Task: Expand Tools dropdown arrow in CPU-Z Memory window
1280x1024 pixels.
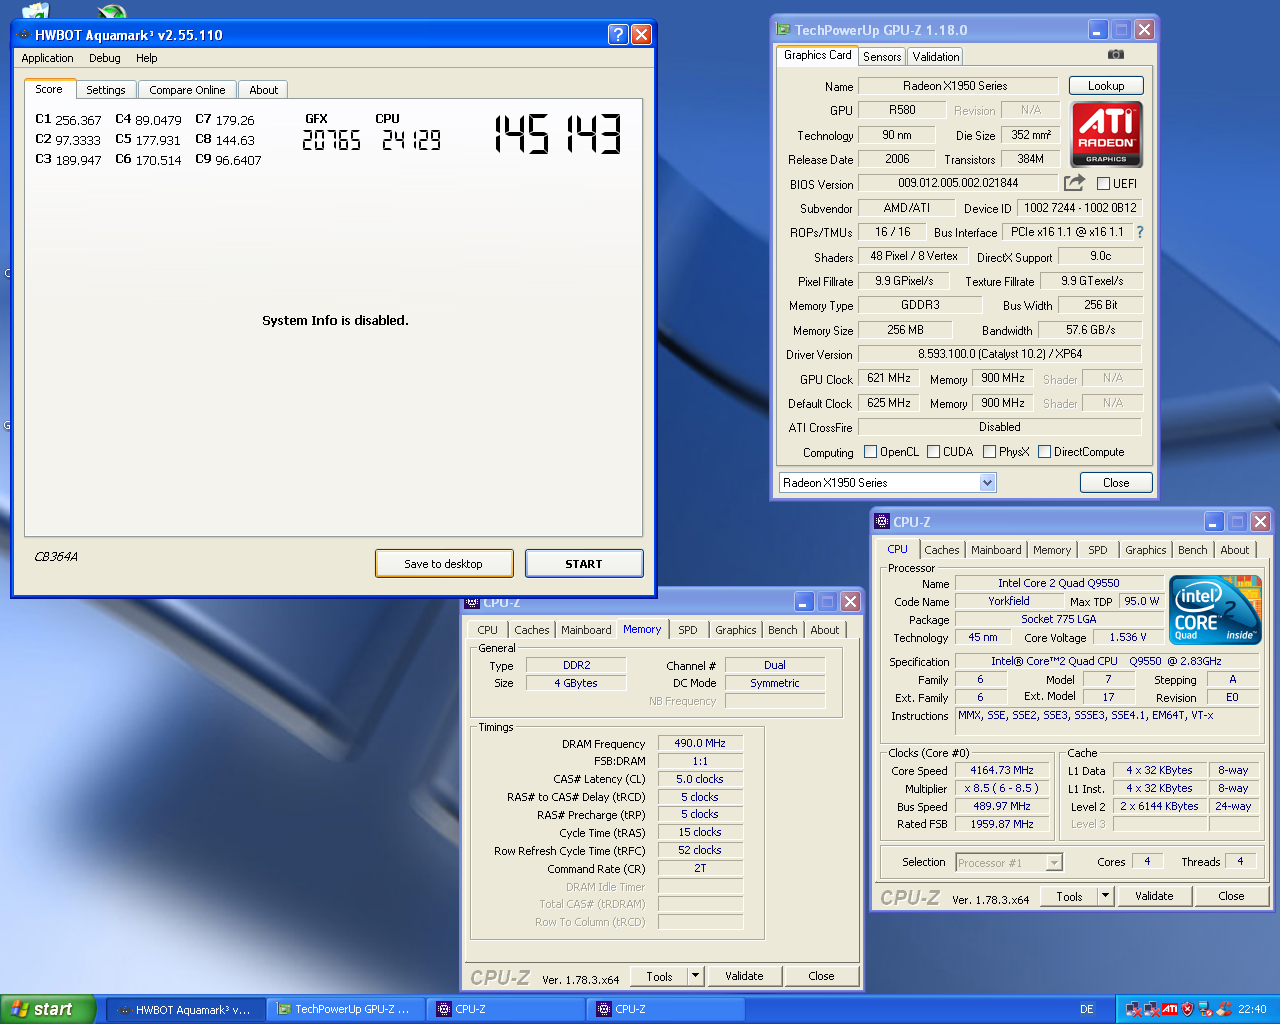Action: 695,976
